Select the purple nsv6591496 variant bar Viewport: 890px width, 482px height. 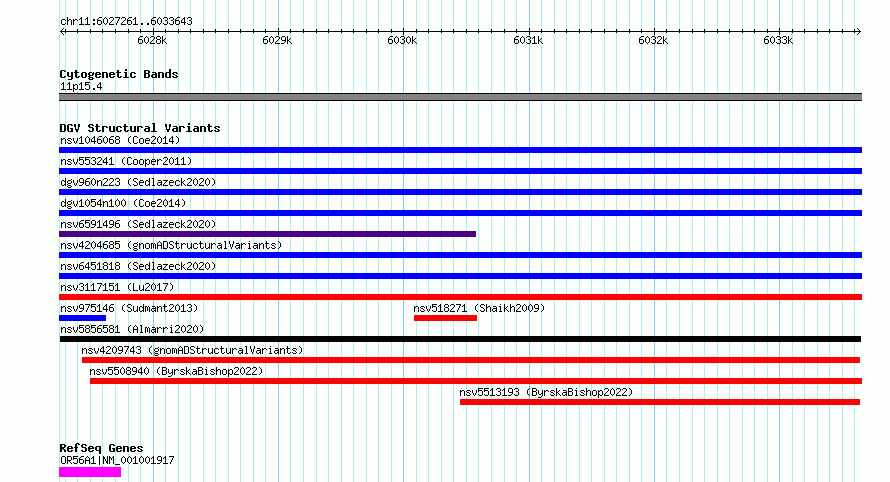click(267, 234)
